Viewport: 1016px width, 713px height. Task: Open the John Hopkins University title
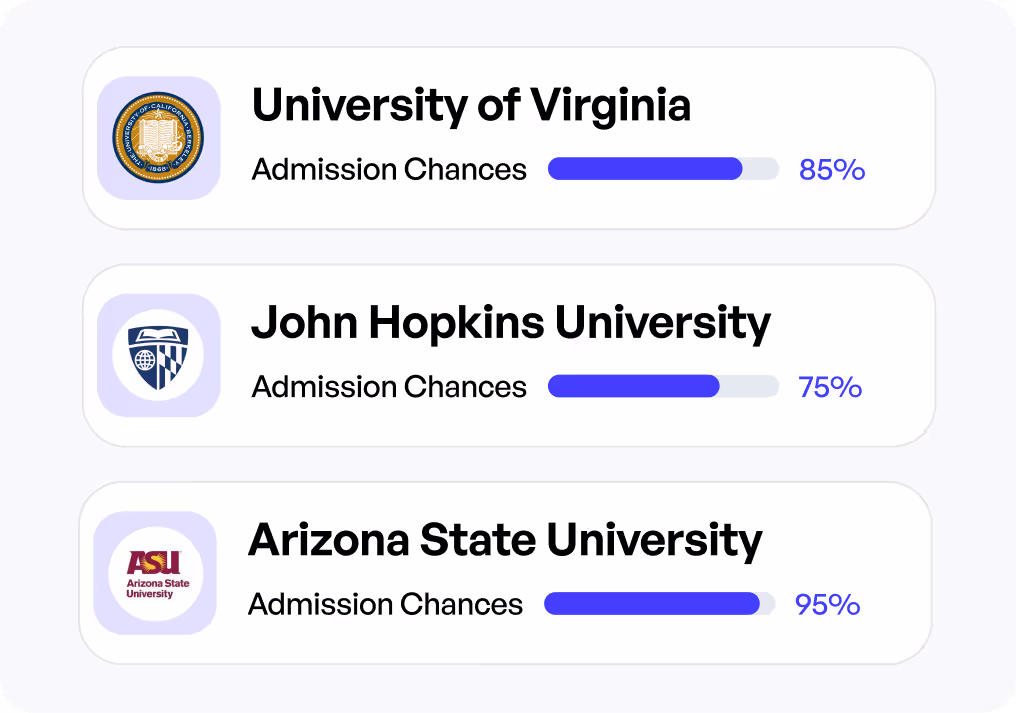click(511, 323)
